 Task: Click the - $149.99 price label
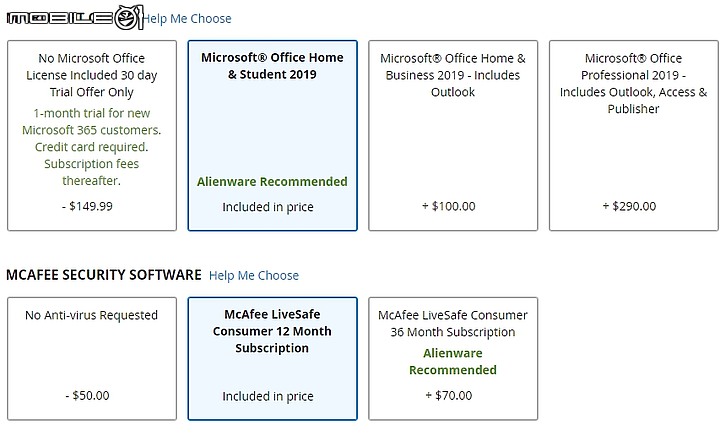(x=87, y=206)
